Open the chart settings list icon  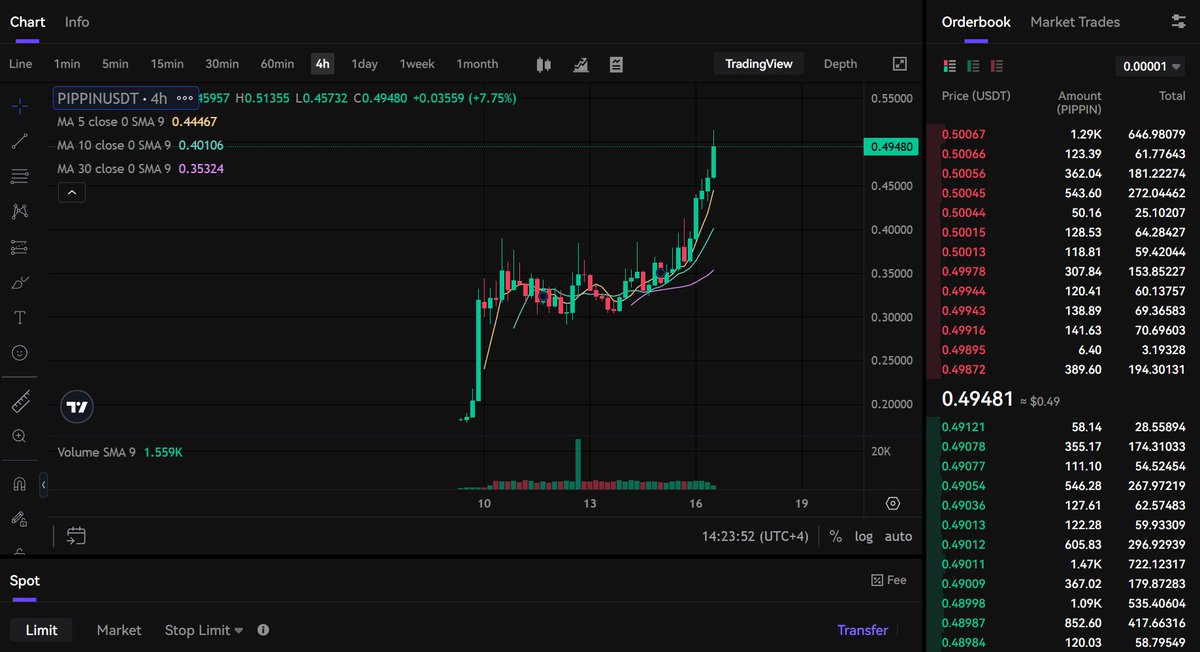[x=616, y=64]
